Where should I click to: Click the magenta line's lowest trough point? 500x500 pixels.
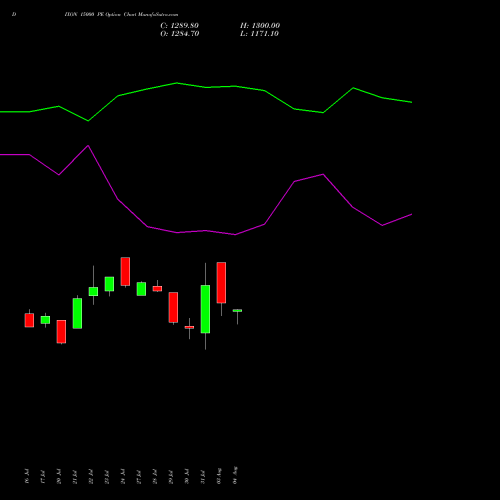(235, 235)
